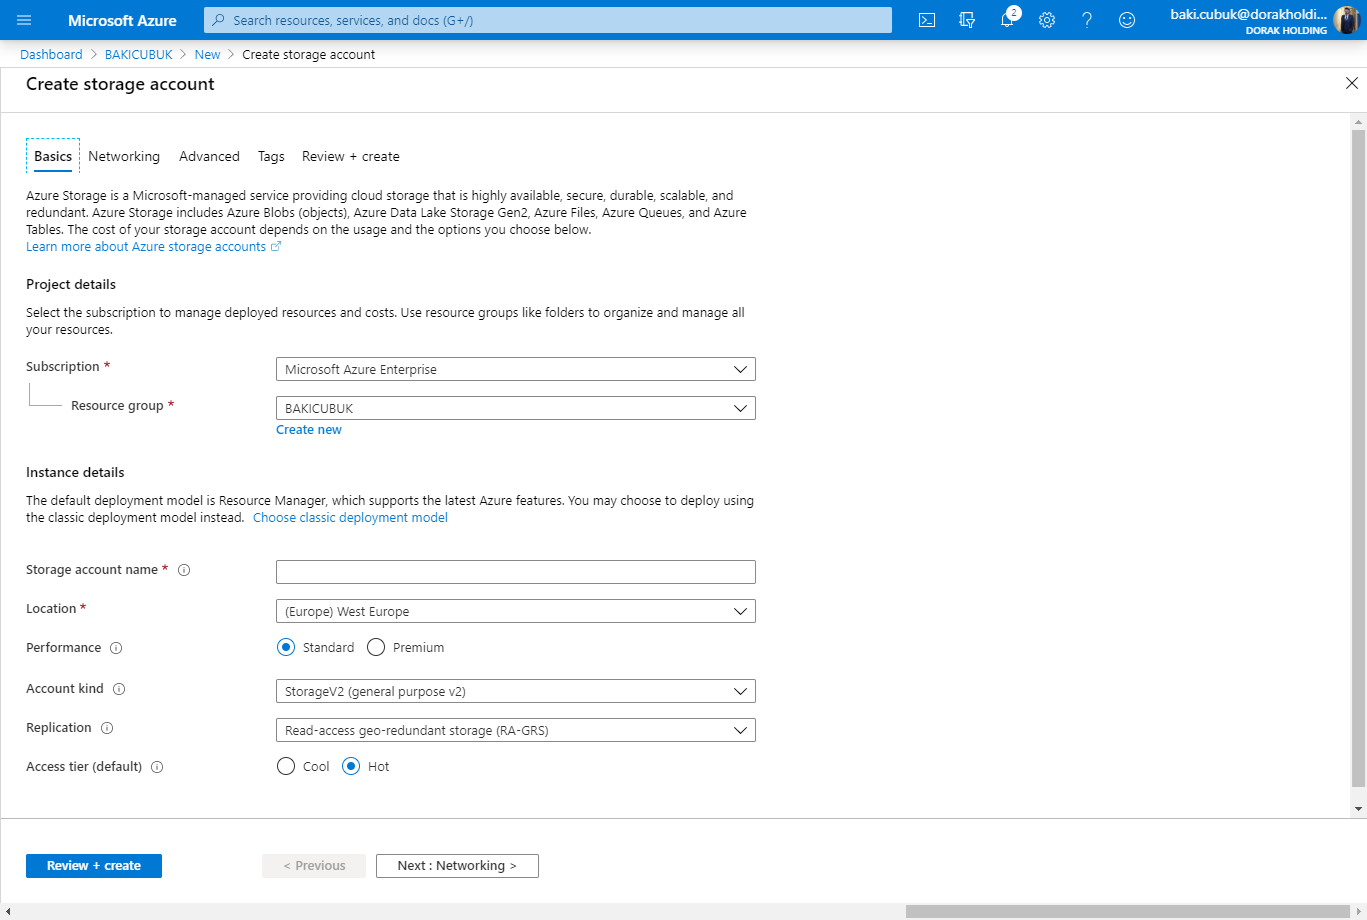Show info tooltip for Account kind

point(119,689)
